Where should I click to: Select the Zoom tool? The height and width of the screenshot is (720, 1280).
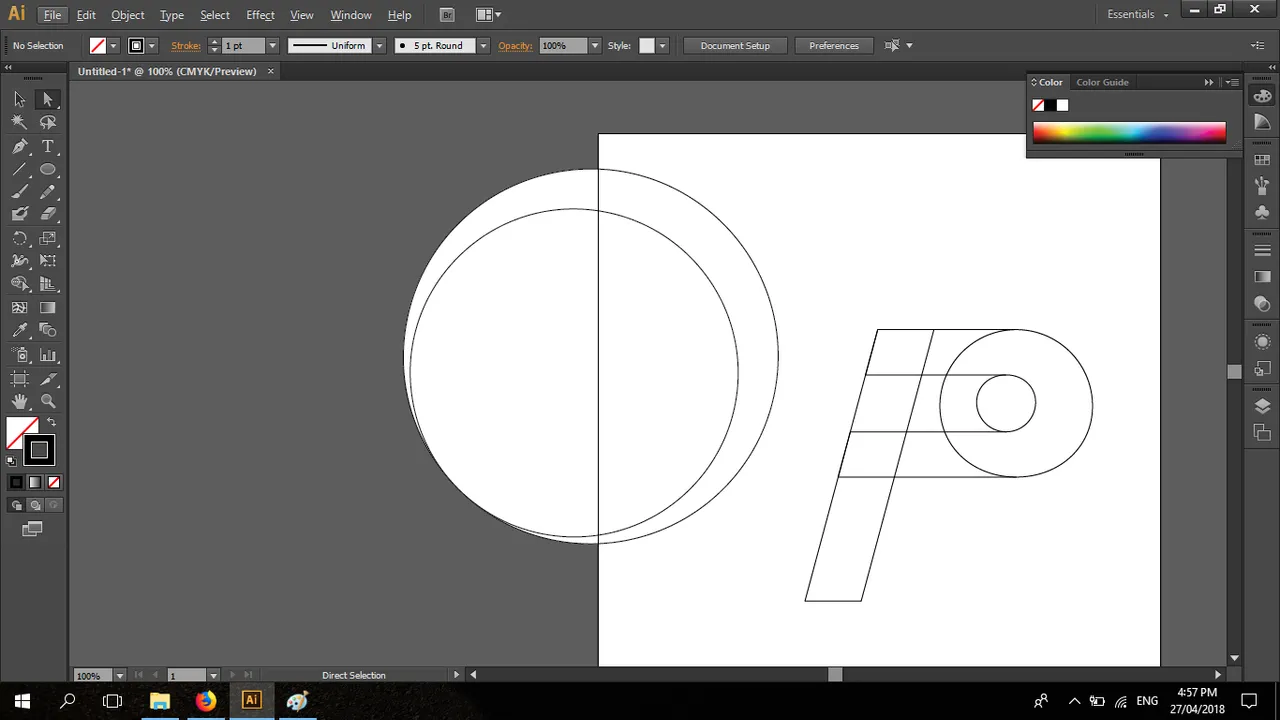click(x=47, y=401)
